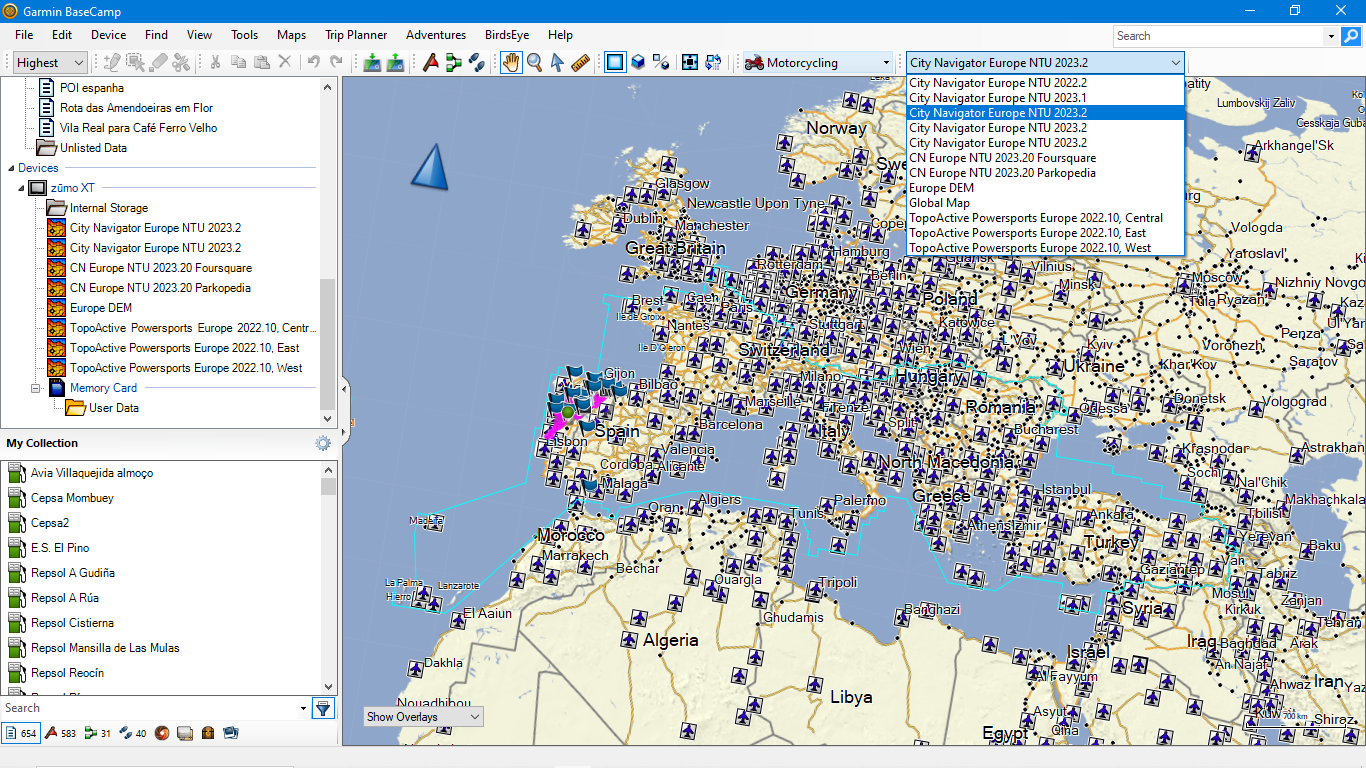Toggle the geocache treasure chest filter
This screenshot has height=768, width=1366.
coord(208,733)
